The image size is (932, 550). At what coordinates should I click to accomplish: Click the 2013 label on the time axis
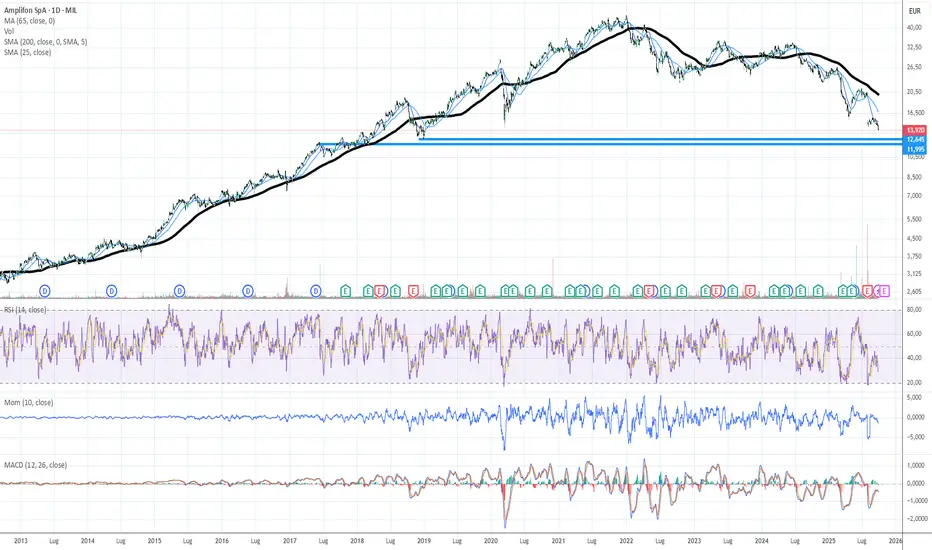coord(21,541)
